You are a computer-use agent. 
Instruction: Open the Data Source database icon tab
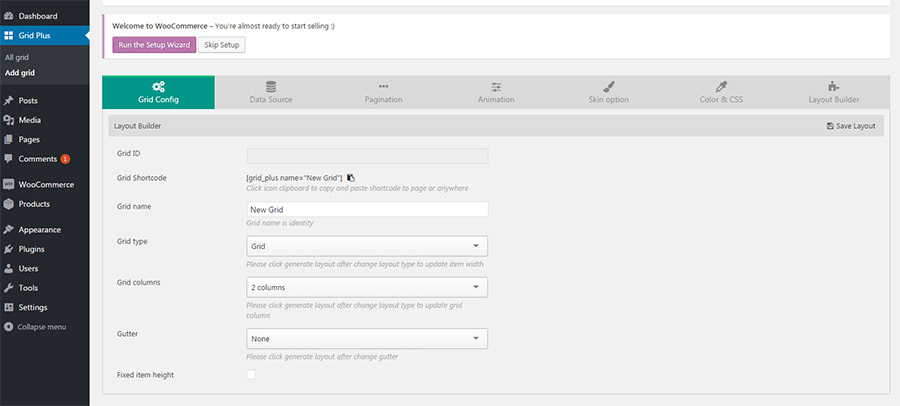271,86
